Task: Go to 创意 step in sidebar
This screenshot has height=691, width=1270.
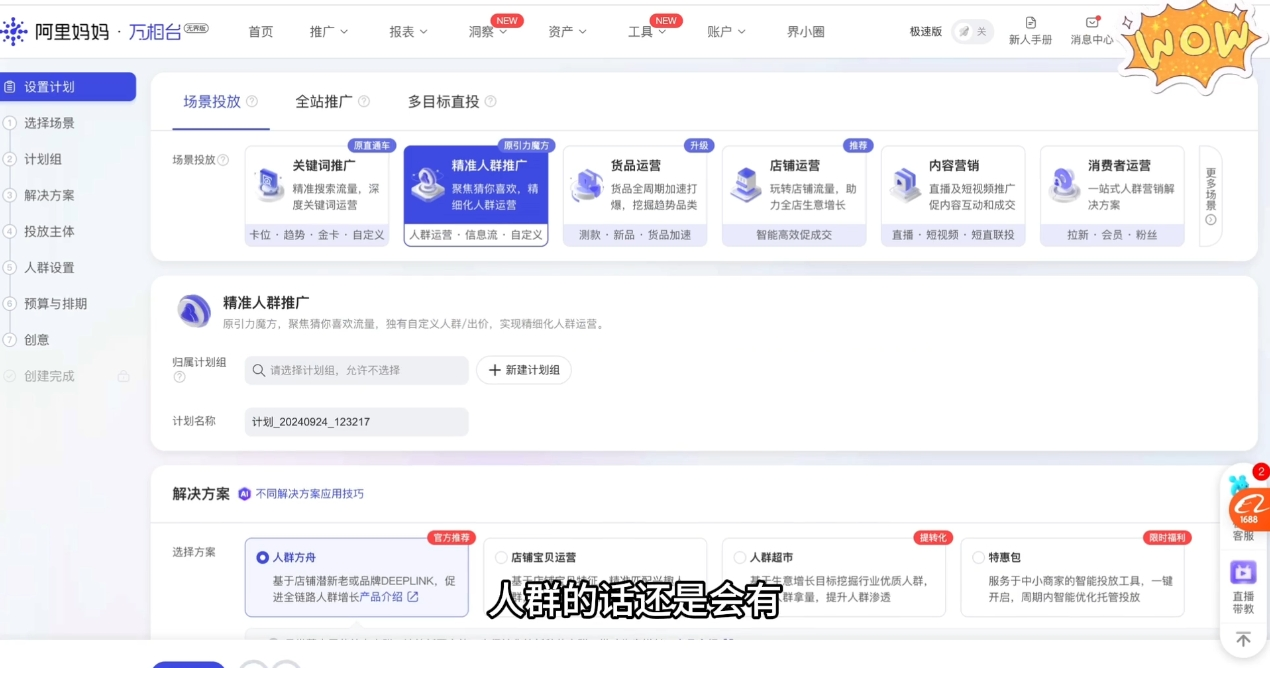Action: (36, 339)
